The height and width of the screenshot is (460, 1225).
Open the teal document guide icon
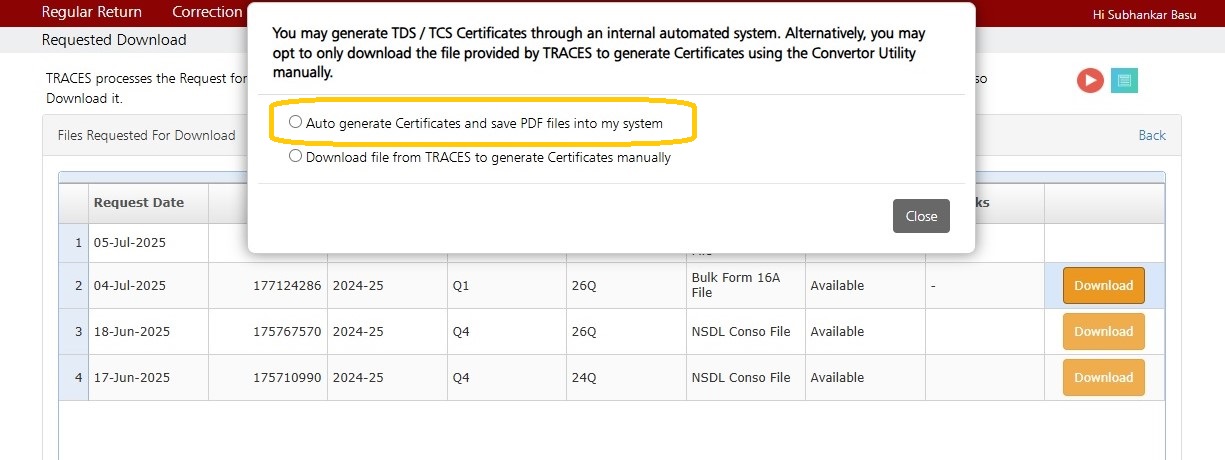(x=1124, y=81)
